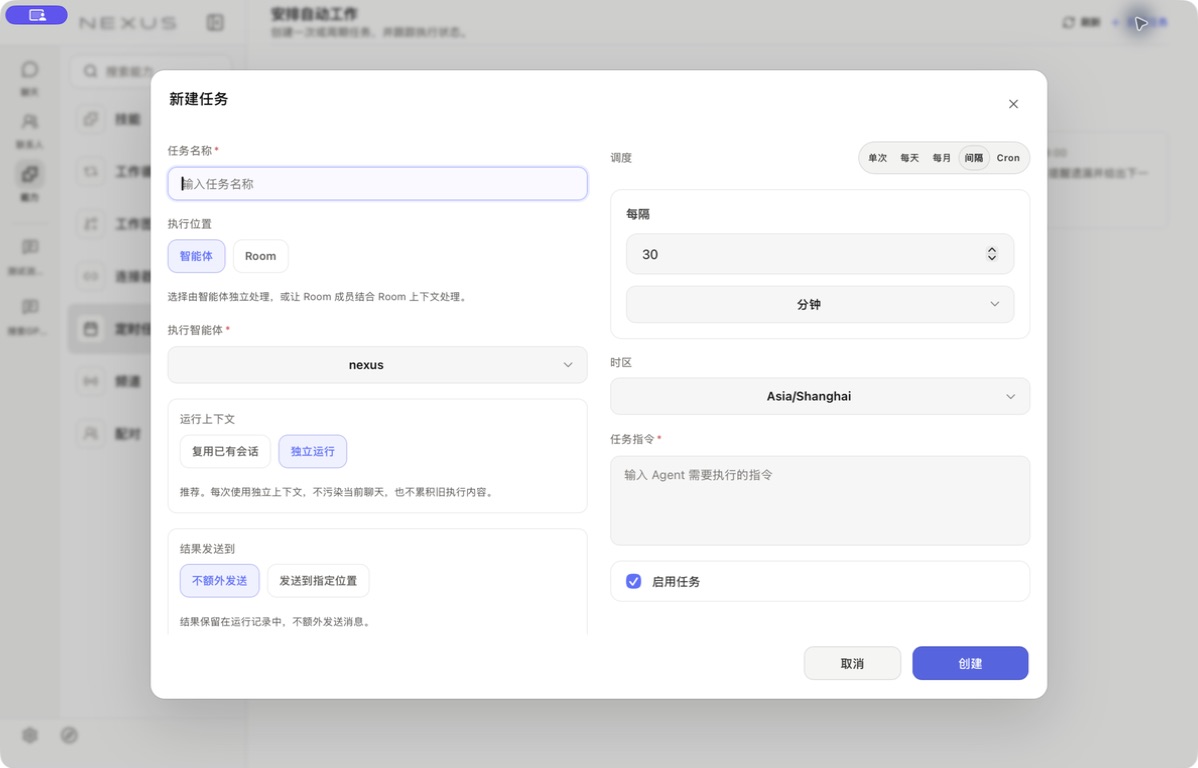The image size is (1198, 768).
Task: Open the 分钟 interval unit dropdown
Action: [820, 304]
